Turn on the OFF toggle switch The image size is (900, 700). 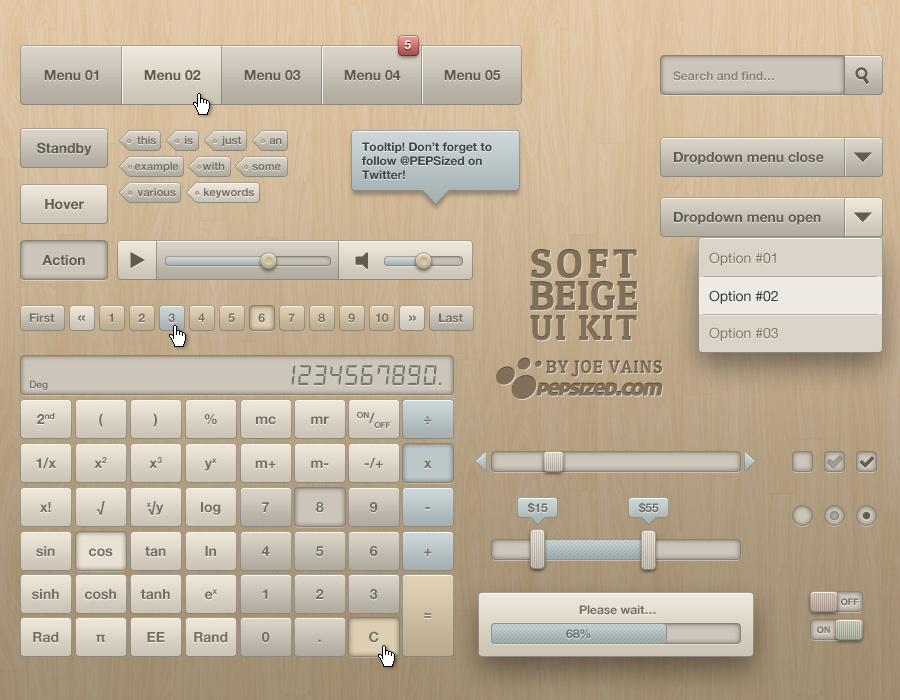tap(836, 602)
